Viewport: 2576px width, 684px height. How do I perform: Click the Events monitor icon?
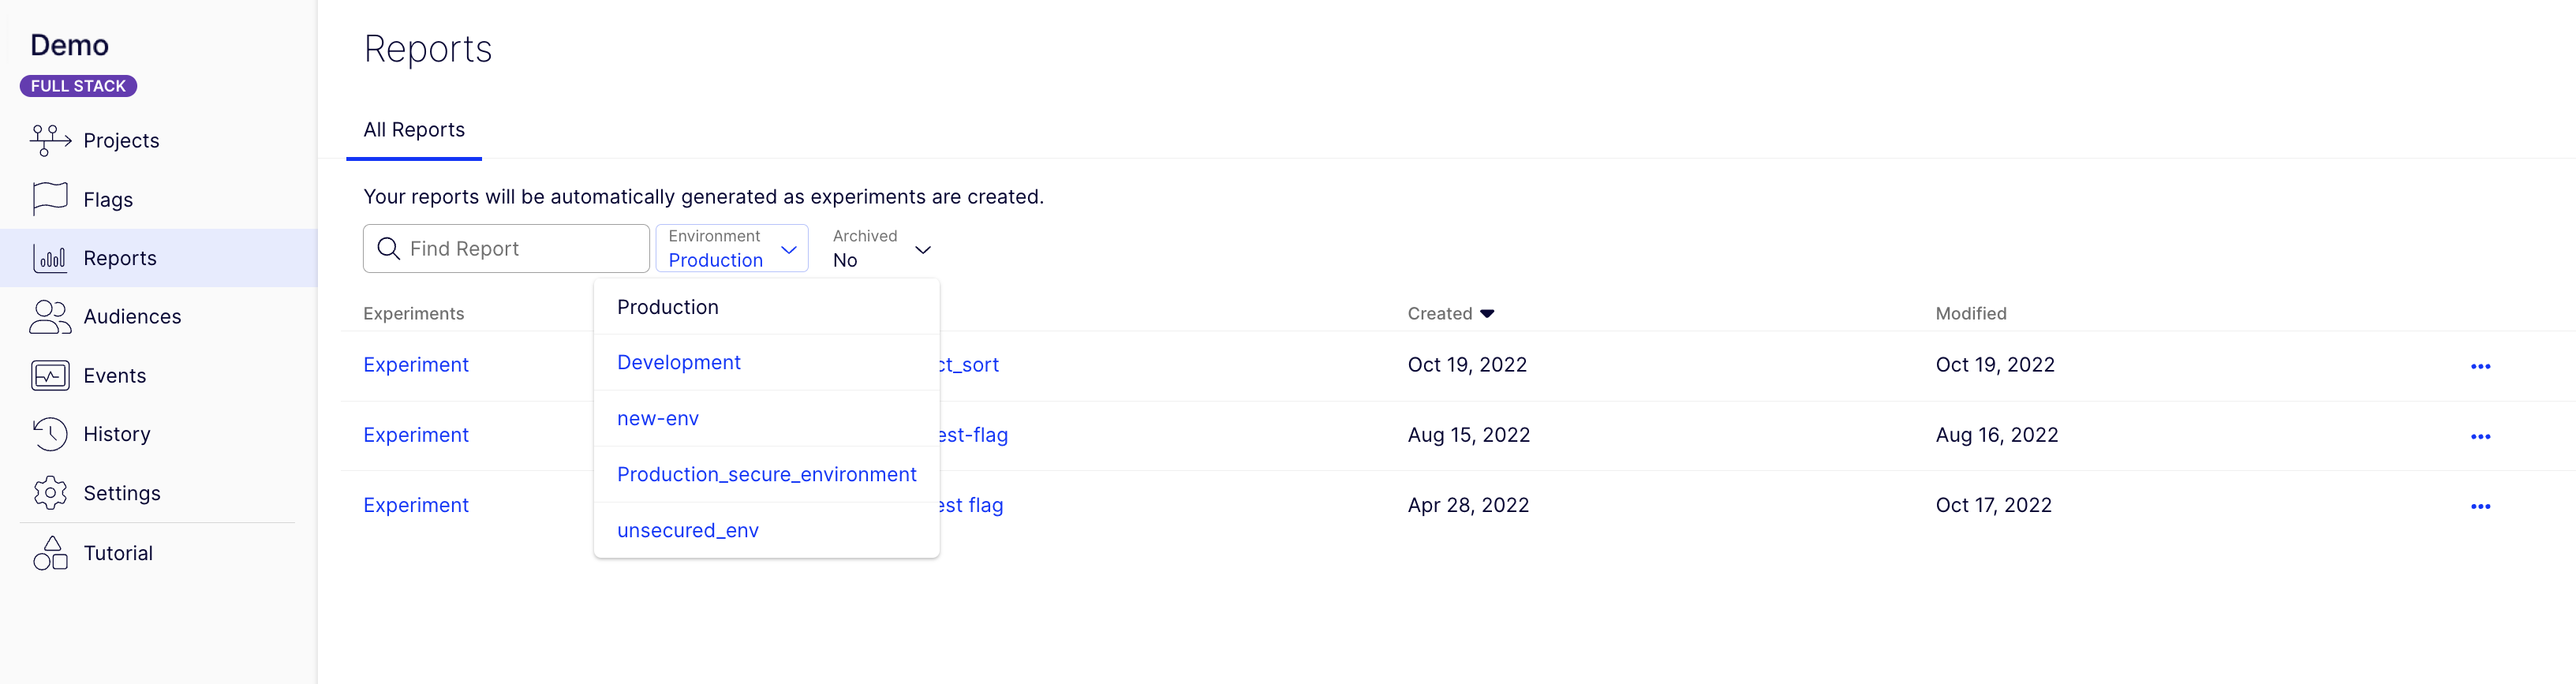tap(50, 376)
